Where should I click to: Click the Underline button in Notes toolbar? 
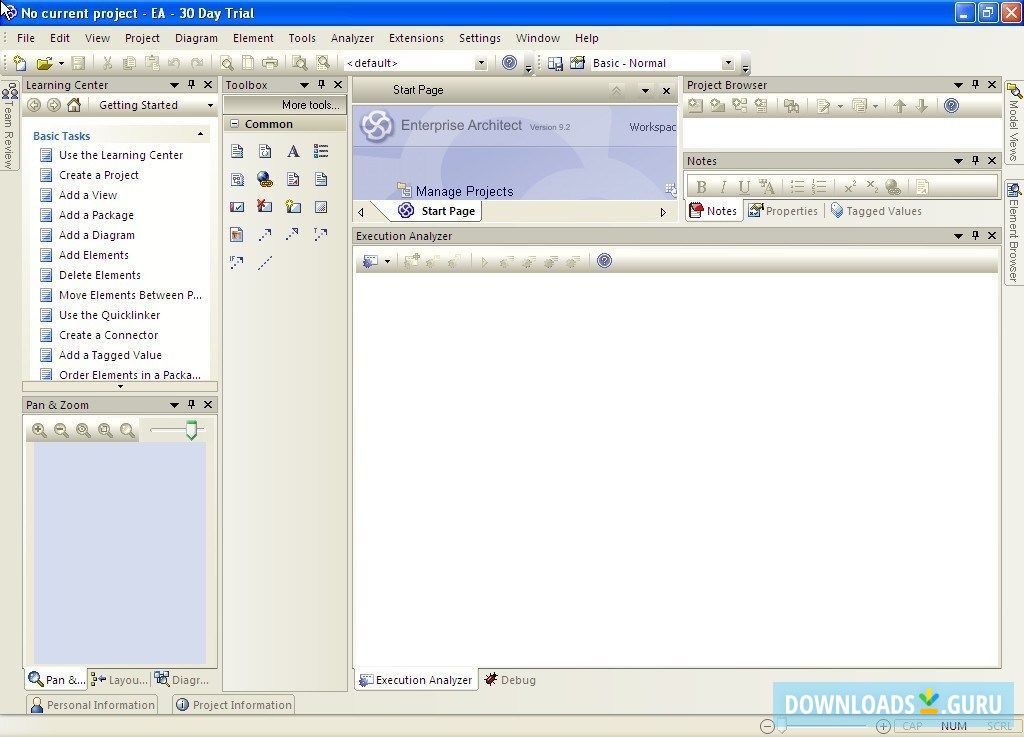(x=744, y=187)
